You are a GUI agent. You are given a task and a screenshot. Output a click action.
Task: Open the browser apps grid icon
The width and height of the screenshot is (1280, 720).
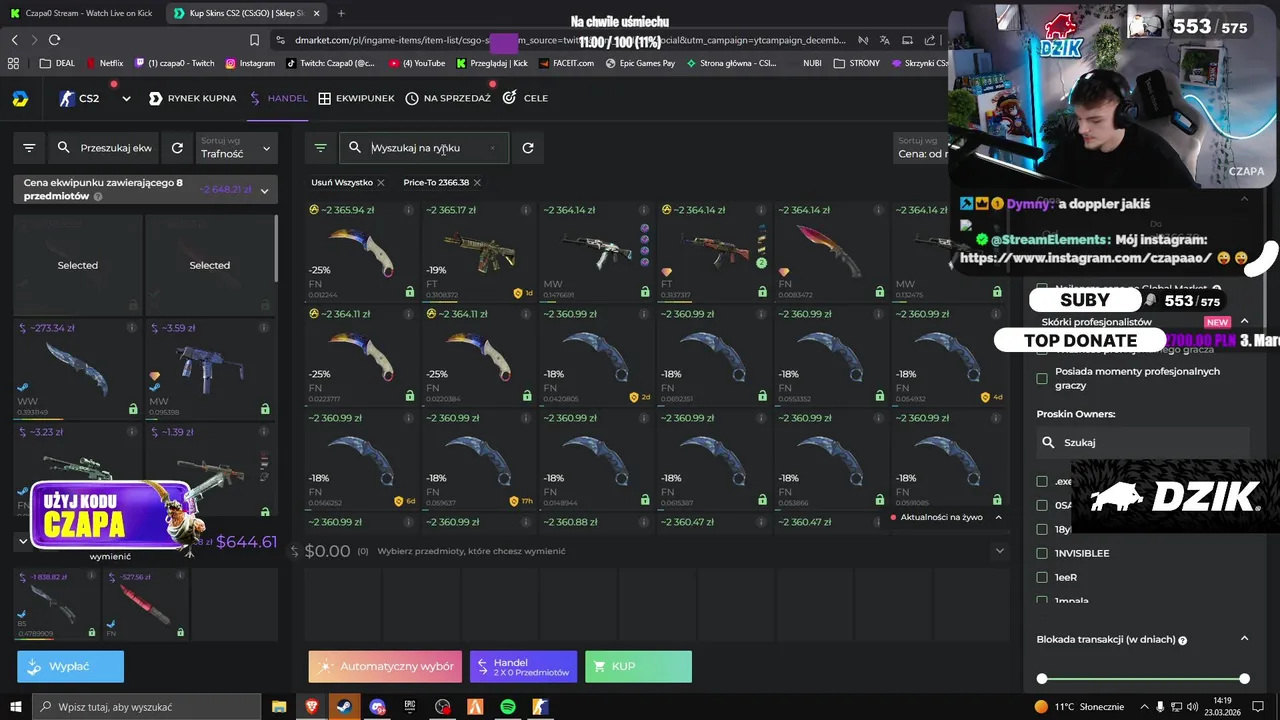(13, 63)
